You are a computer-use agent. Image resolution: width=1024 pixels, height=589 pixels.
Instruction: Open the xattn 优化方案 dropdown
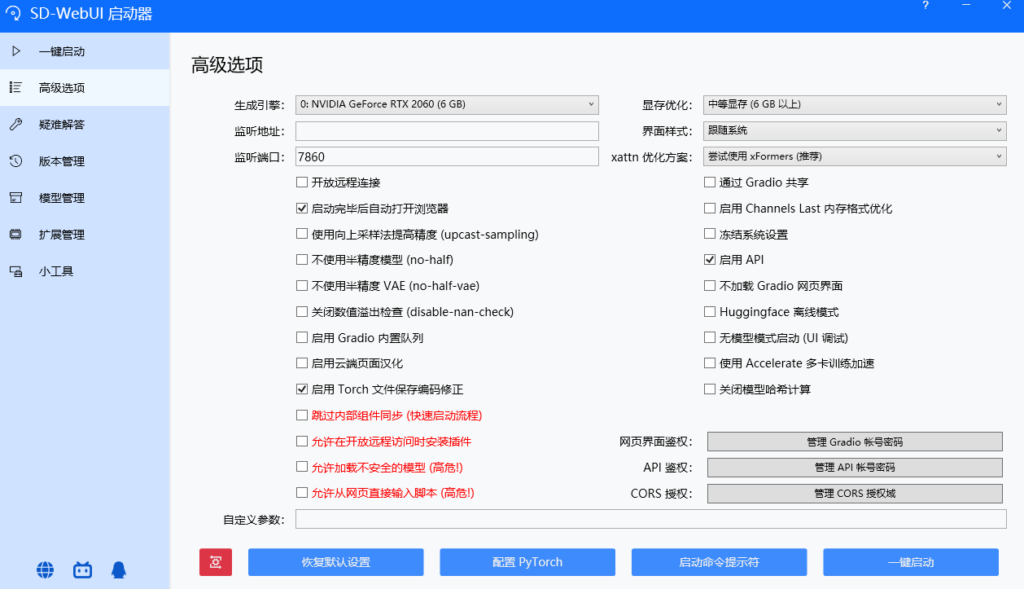855,155
